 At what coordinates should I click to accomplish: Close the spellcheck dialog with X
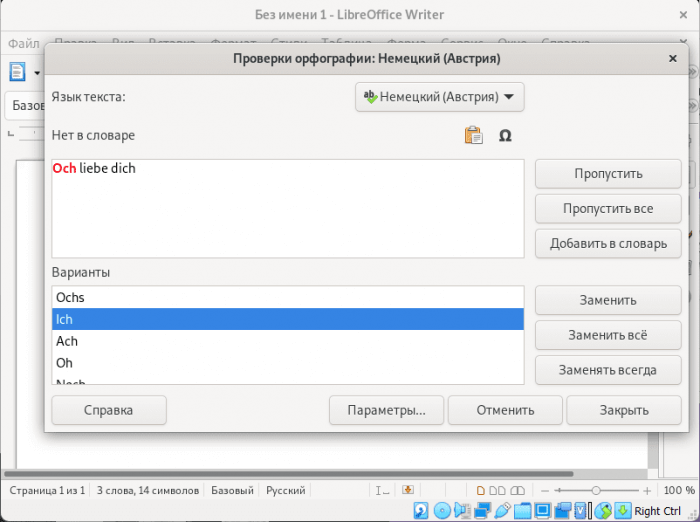tap(673, 58)
